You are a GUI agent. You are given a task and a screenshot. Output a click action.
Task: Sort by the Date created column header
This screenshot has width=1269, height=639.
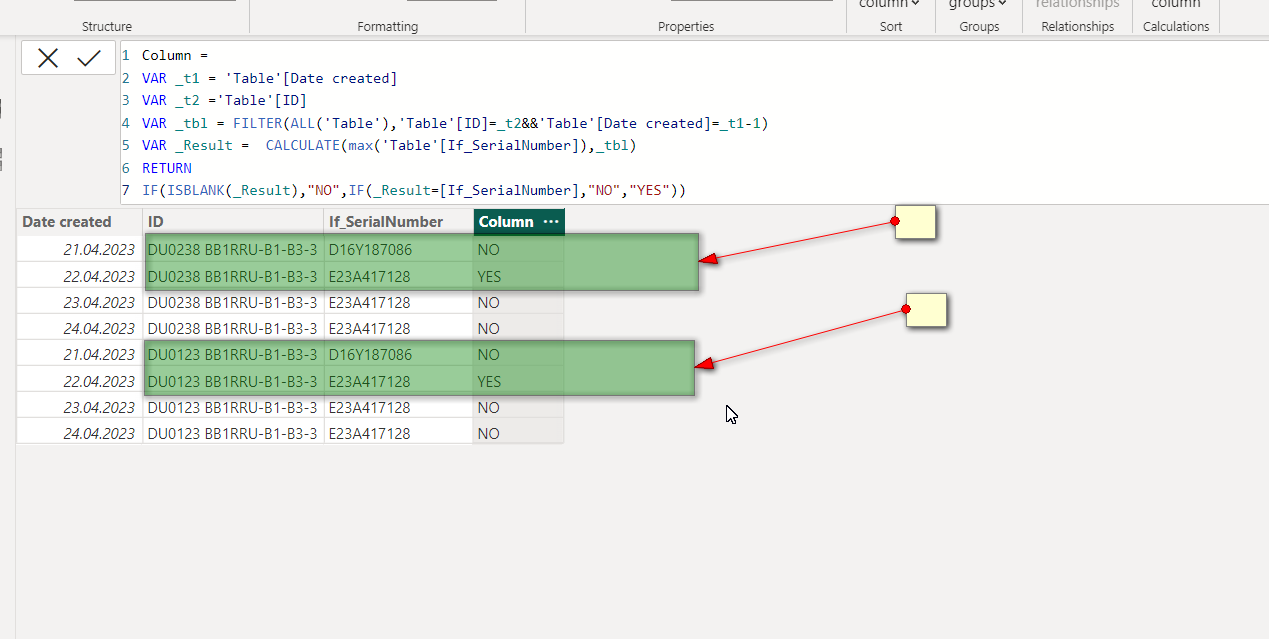(79, 222)
